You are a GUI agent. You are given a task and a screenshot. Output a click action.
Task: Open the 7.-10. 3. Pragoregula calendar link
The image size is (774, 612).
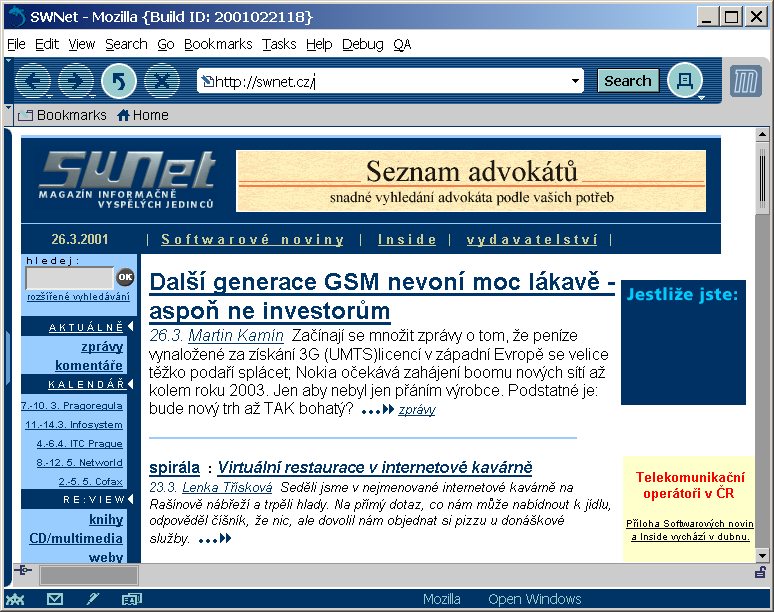point(72,406)
